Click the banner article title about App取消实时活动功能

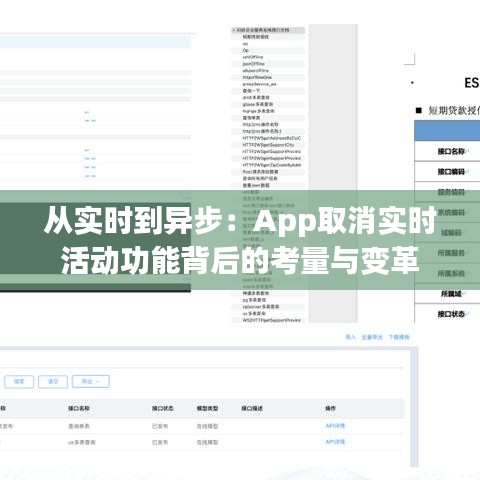tap(240, 240)
